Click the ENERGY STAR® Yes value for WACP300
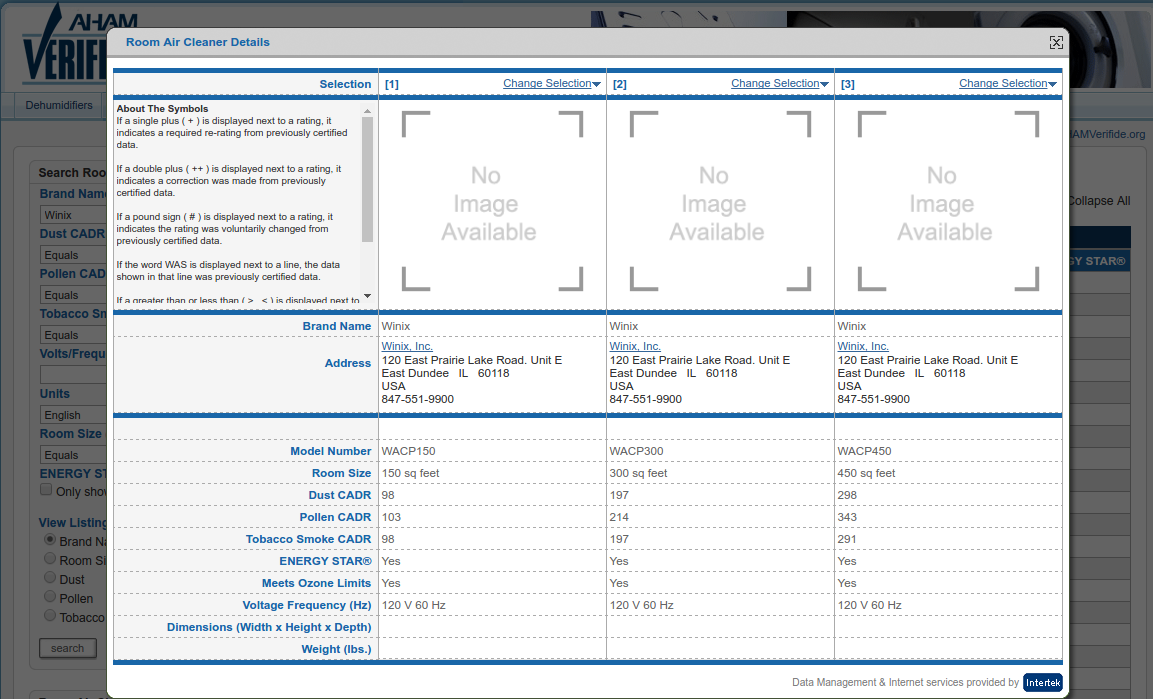The width and height of the screenshot is (1153, 699). point(619,562)
